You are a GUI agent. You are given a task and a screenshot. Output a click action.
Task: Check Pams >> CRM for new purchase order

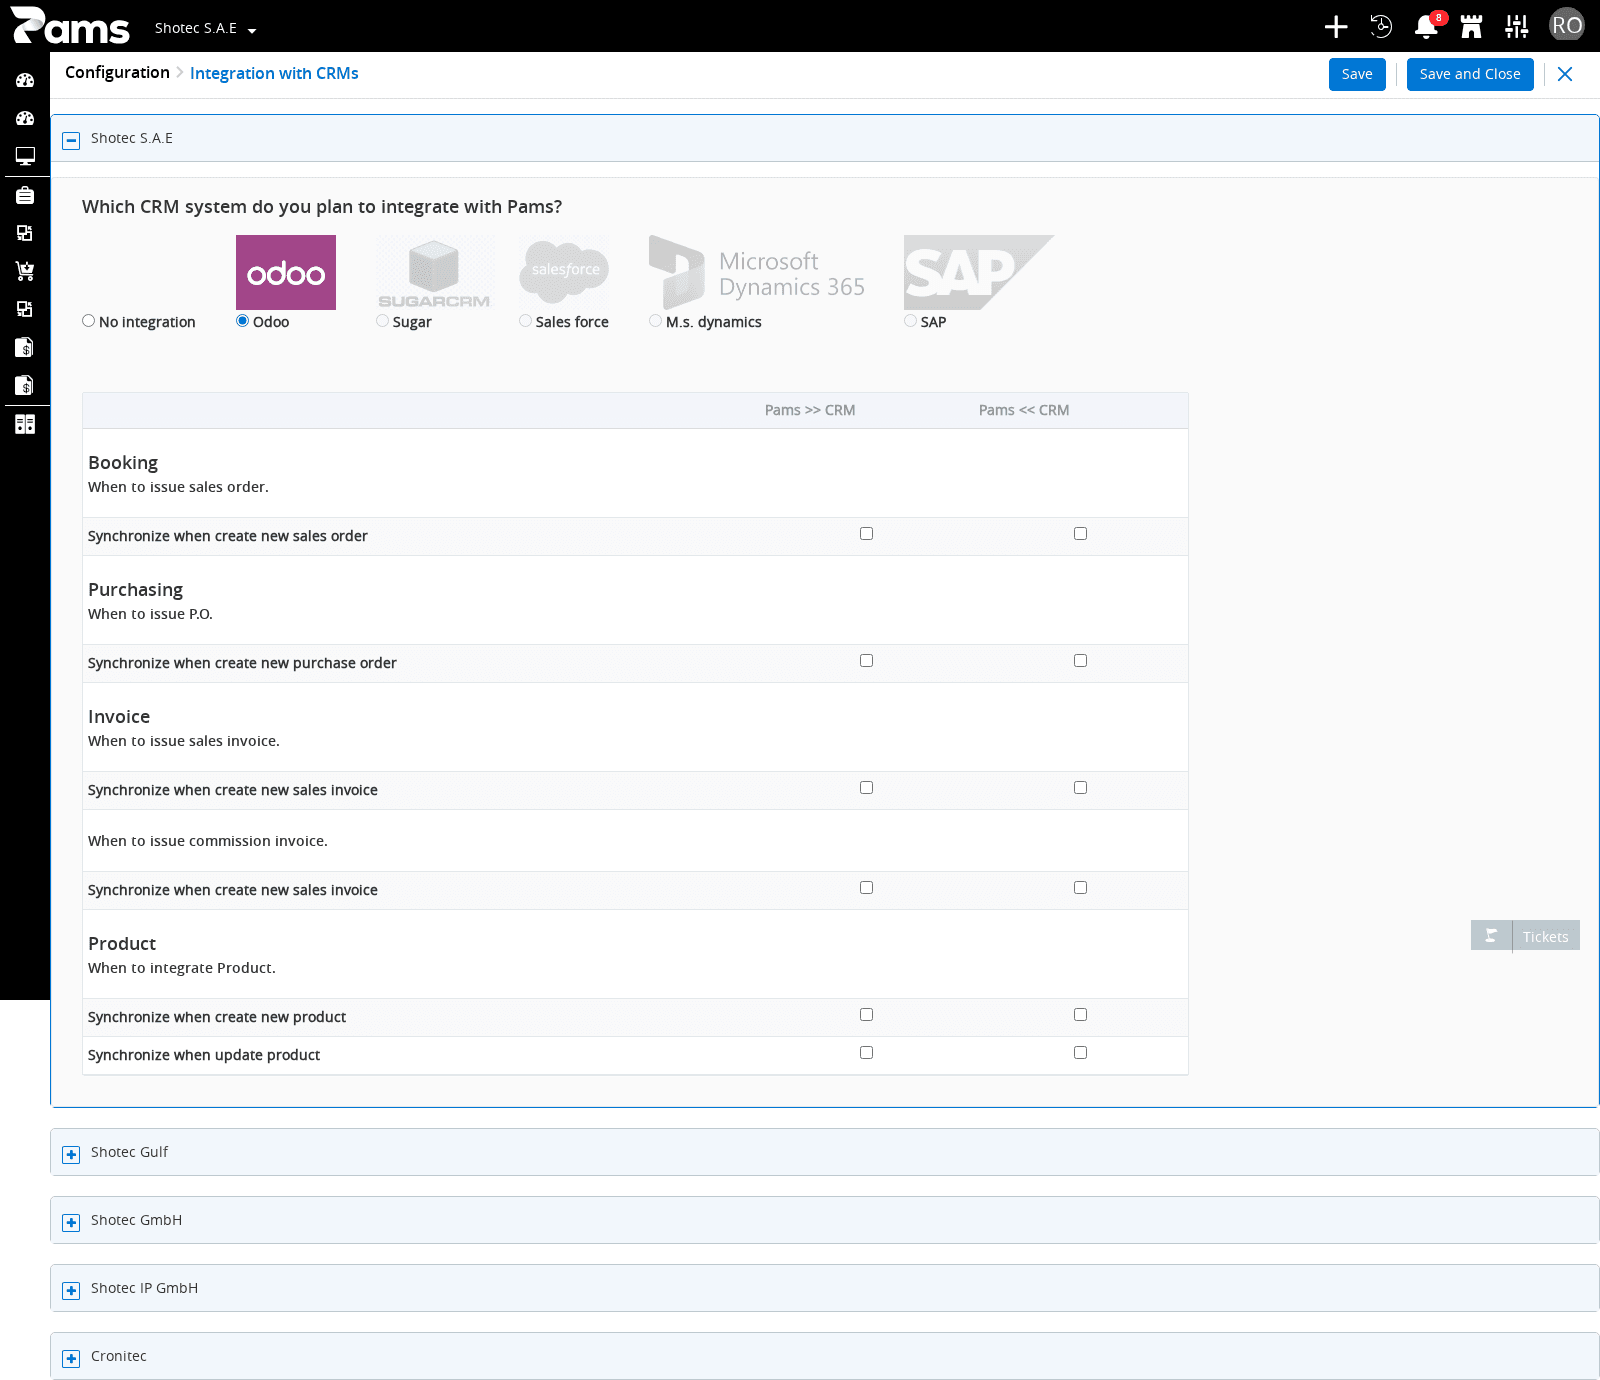[867, 661]
